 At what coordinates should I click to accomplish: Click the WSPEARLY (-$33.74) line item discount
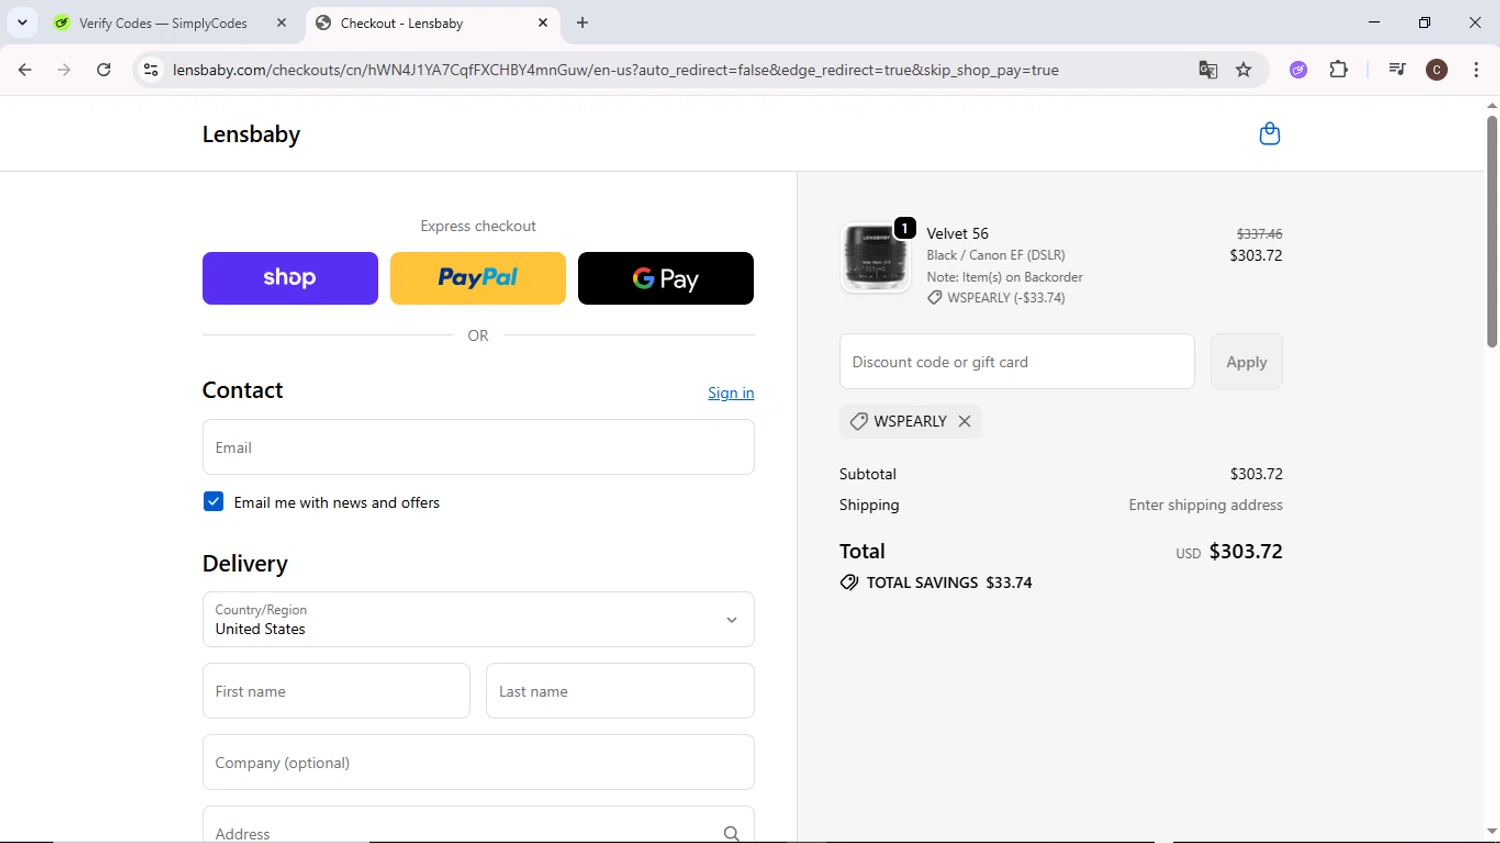(x=996, y=298)
